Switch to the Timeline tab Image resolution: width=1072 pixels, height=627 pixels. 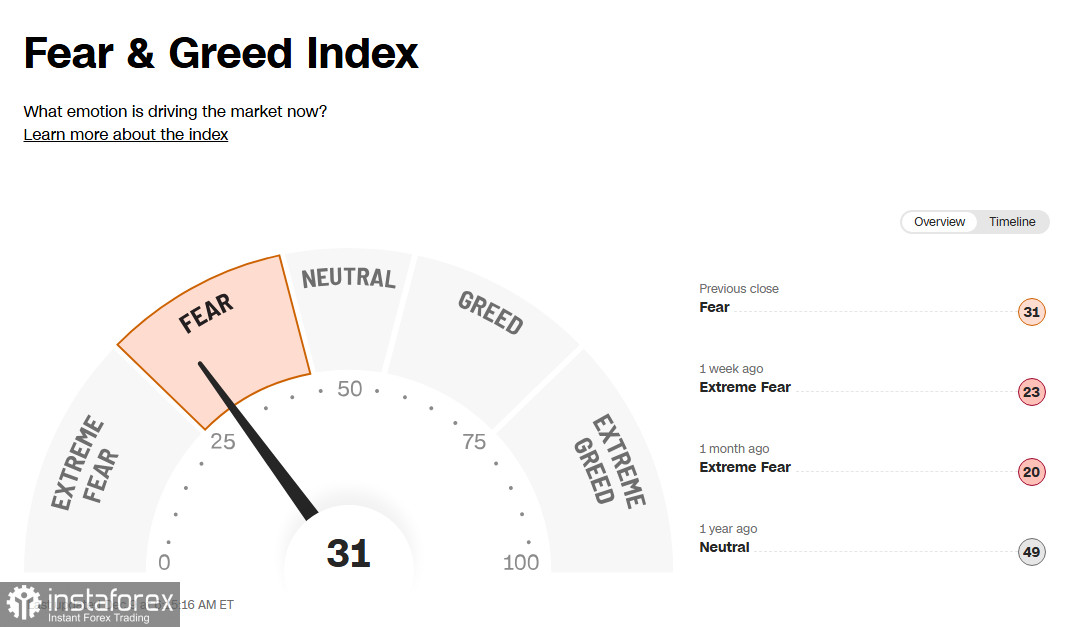point(1012,222)
